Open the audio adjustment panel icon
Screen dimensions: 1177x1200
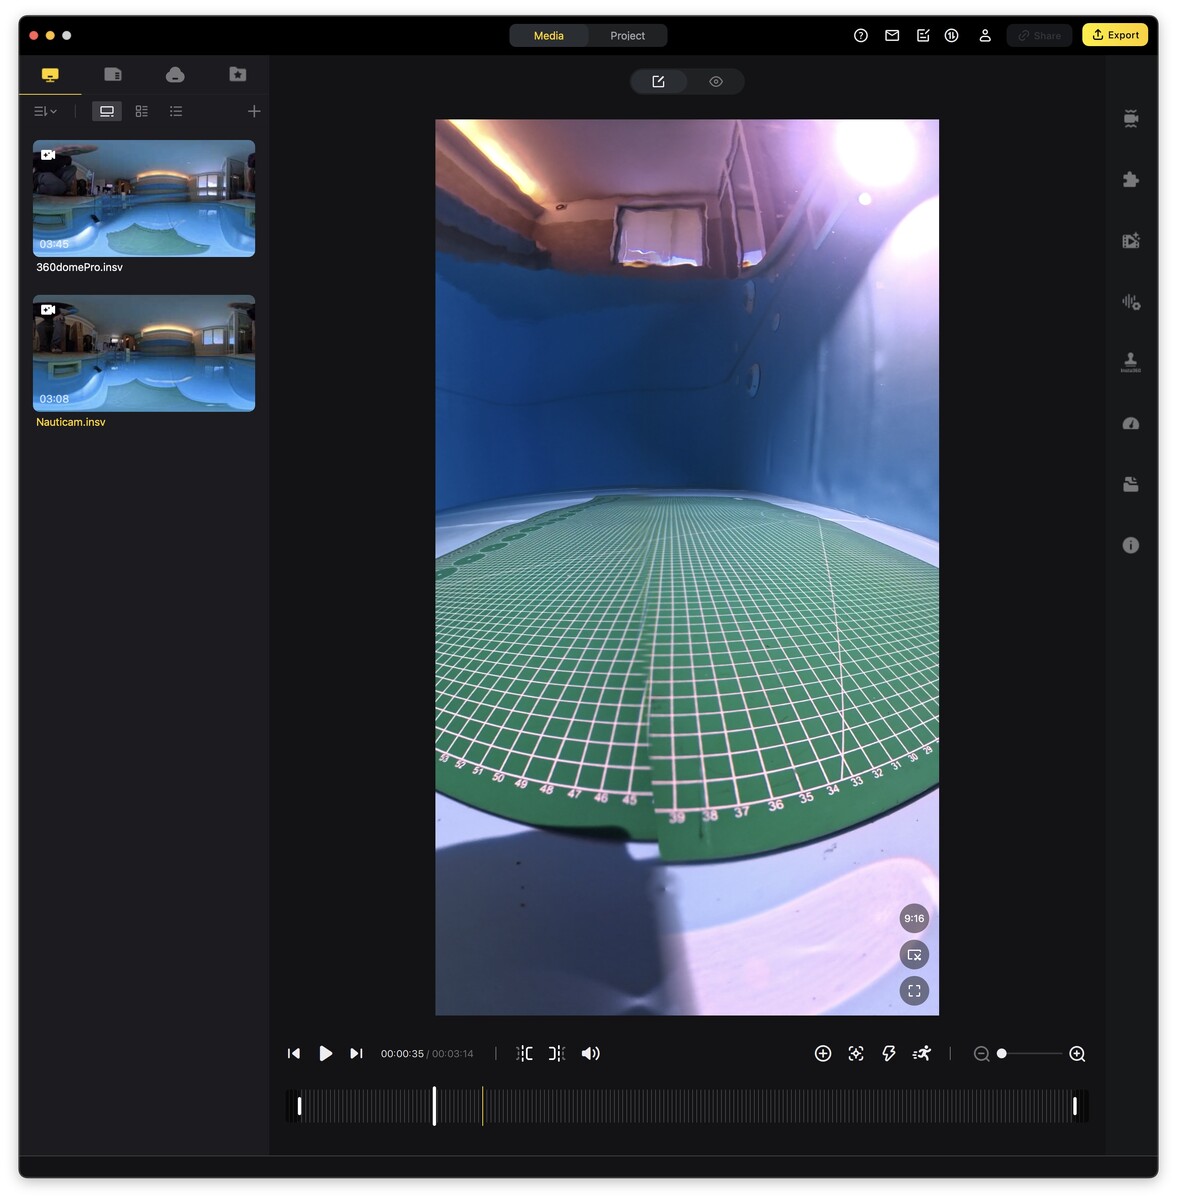coord(1130,301)
